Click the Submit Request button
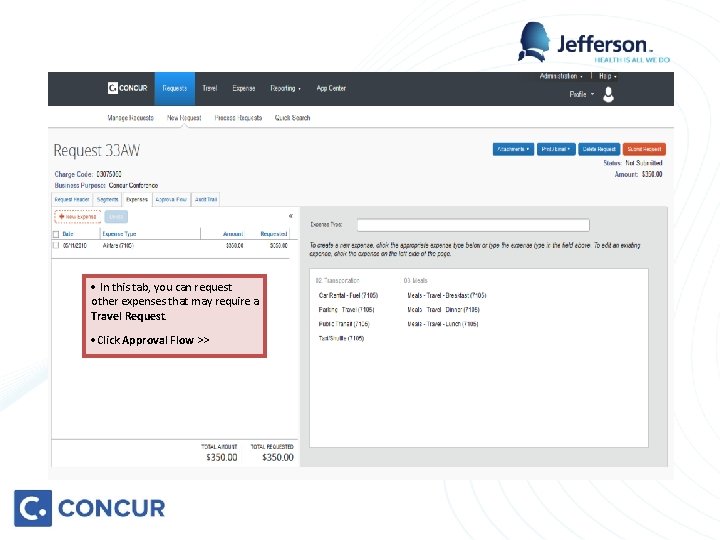This screenshot has height=540, width=720. 644,149
